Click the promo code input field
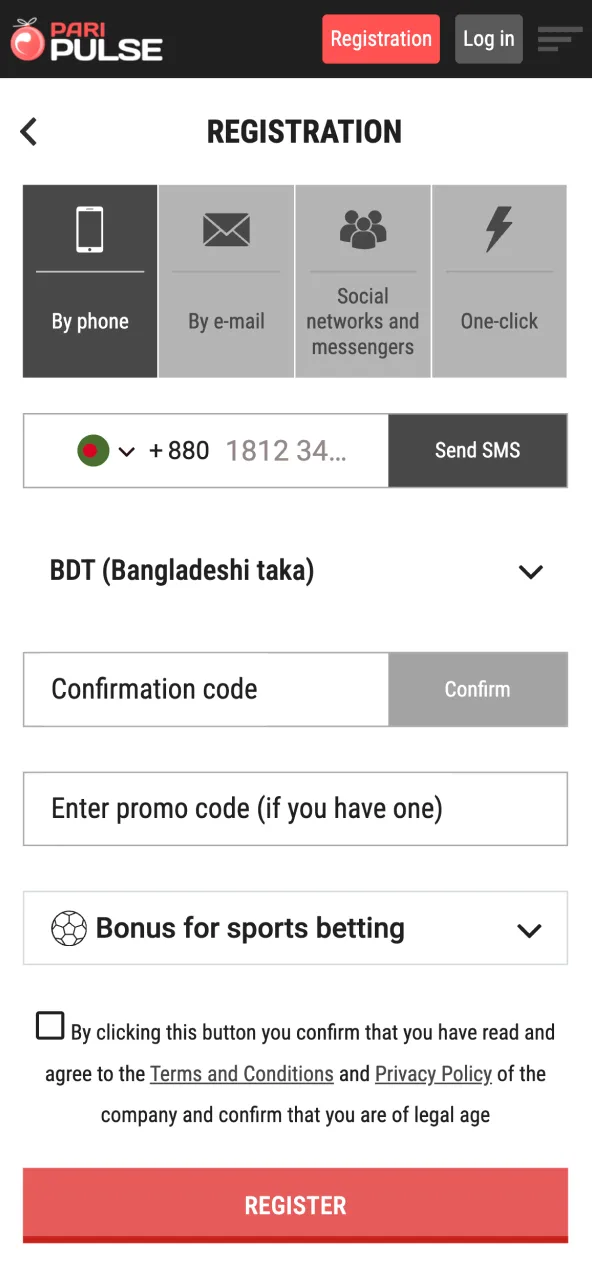This screenshot has height=1280, width=592. pyautogui.click(x=295, y=808)
